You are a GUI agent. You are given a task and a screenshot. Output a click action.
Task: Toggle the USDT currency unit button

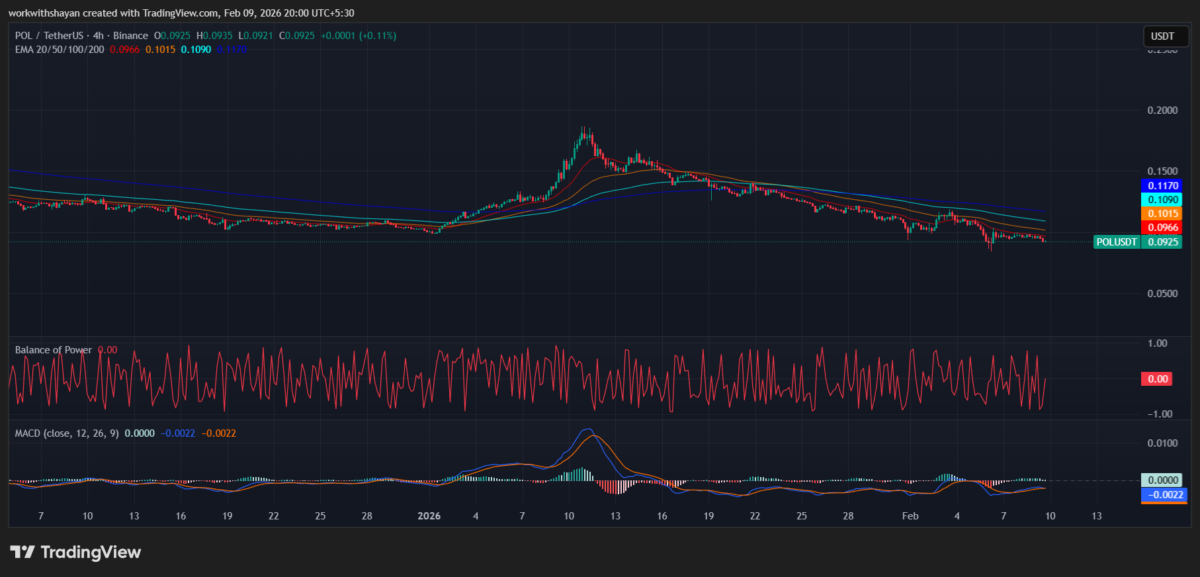pos(1162,34)
